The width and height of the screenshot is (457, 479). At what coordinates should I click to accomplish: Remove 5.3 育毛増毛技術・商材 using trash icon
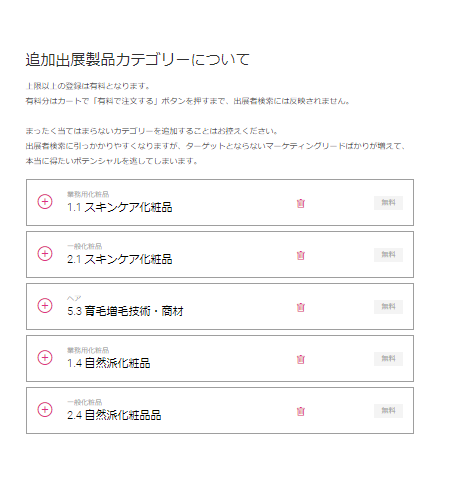[x=301, y=307]
